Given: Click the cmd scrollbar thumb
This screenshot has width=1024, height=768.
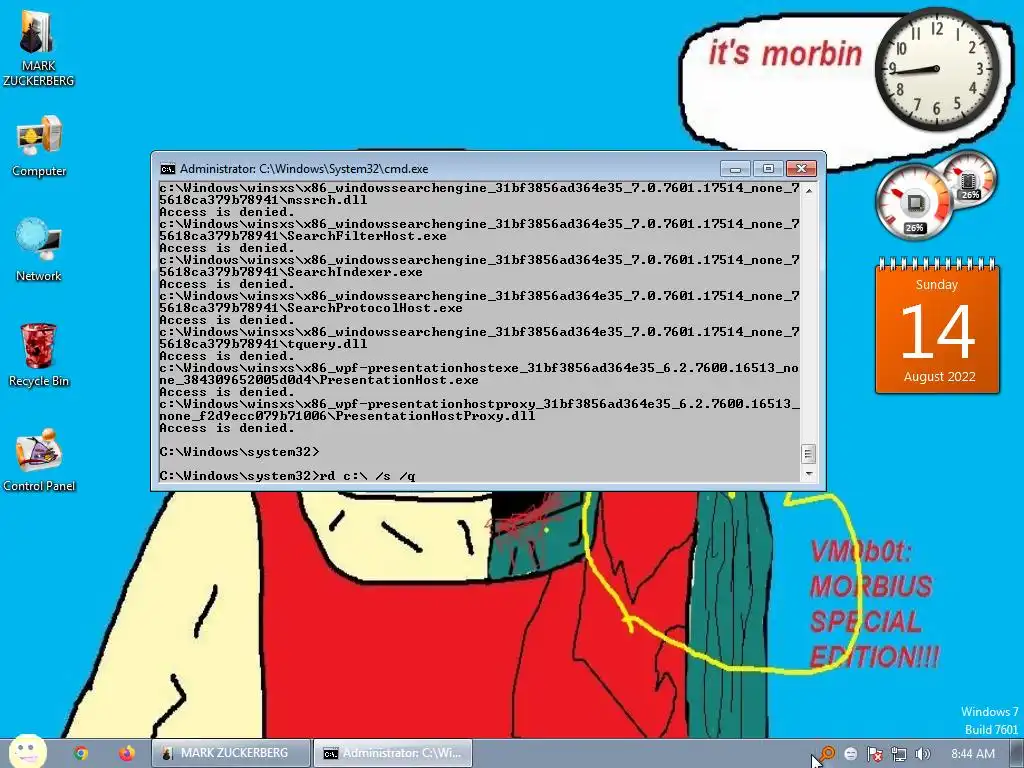Looking at the screenshot, I should click(808, 453).
